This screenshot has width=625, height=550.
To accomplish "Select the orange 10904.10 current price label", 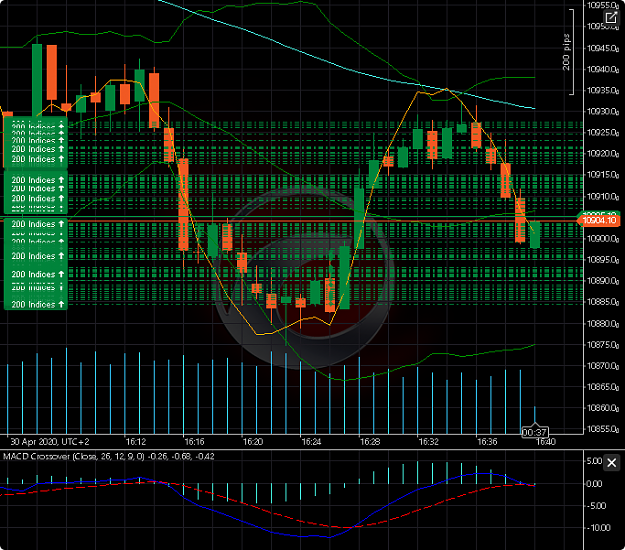I will 599,220.
